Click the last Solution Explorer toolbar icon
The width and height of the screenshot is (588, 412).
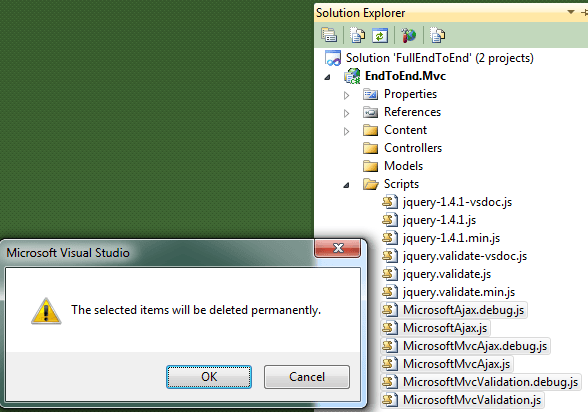(437, 35)
